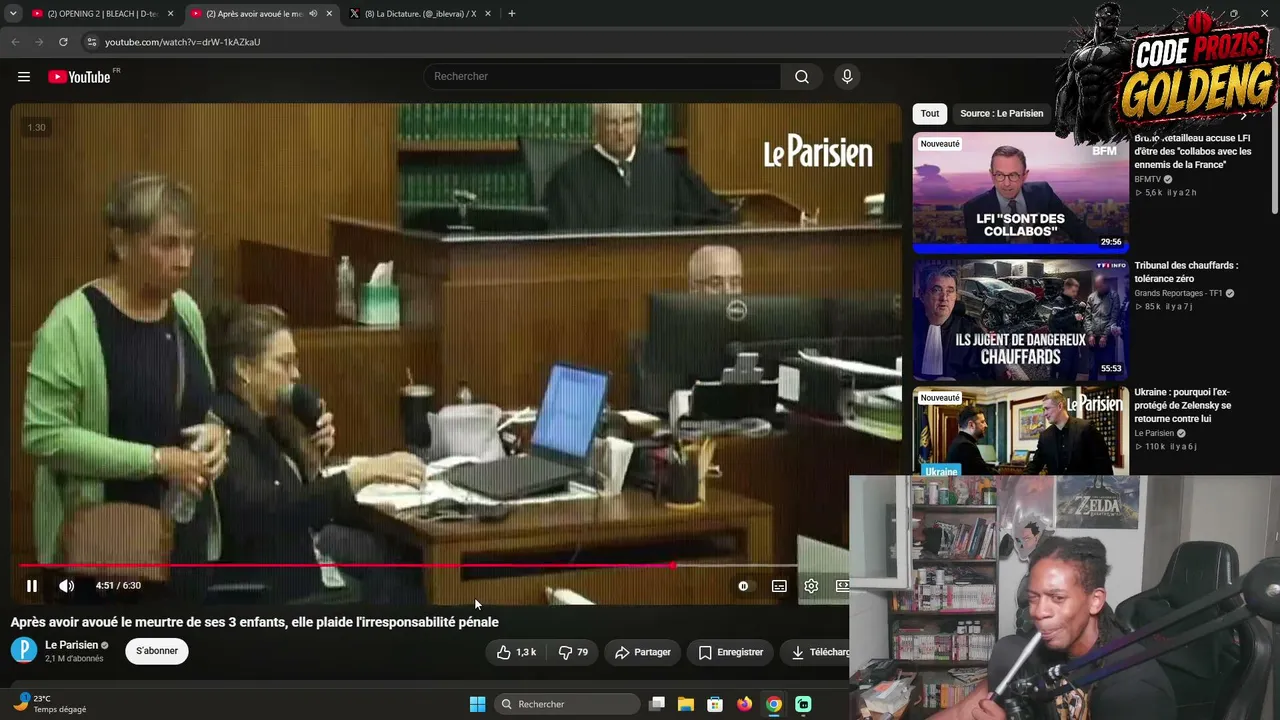1280x720 pixels.
Task: Click the search magnifier button beside Rechercher
Action: 802,77
